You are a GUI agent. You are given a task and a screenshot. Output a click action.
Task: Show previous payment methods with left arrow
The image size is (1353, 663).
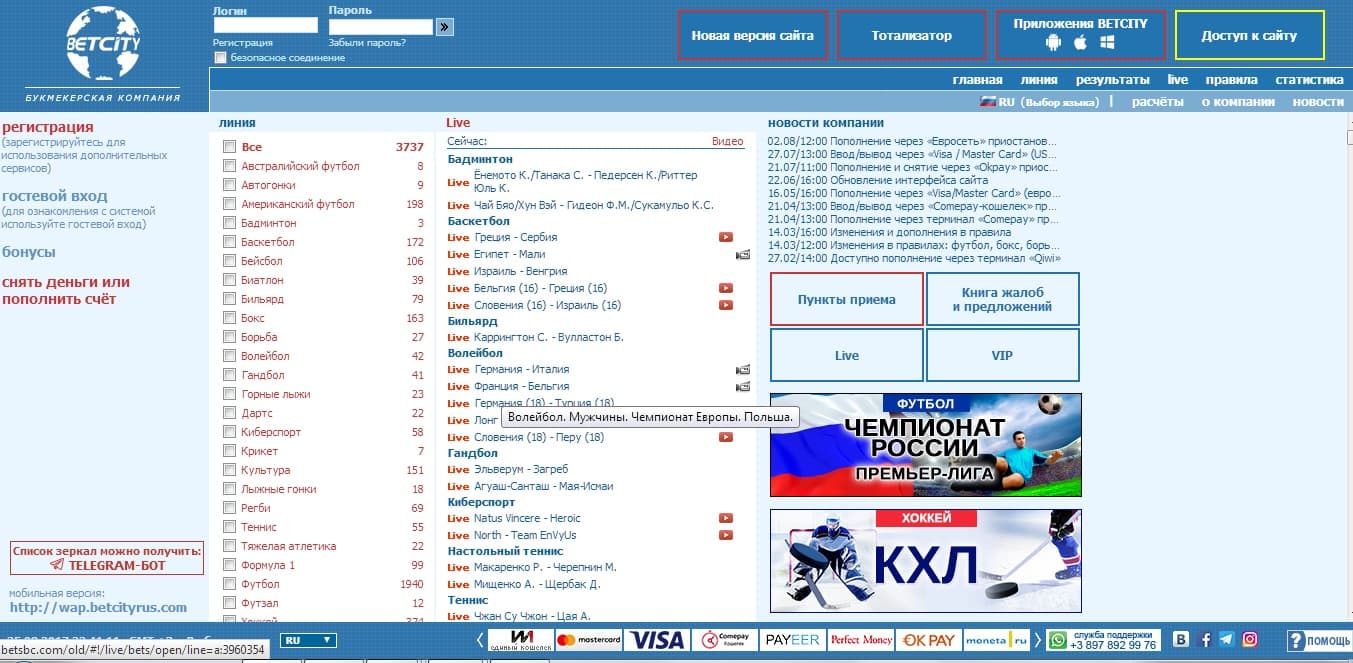(x=480, y=640)
